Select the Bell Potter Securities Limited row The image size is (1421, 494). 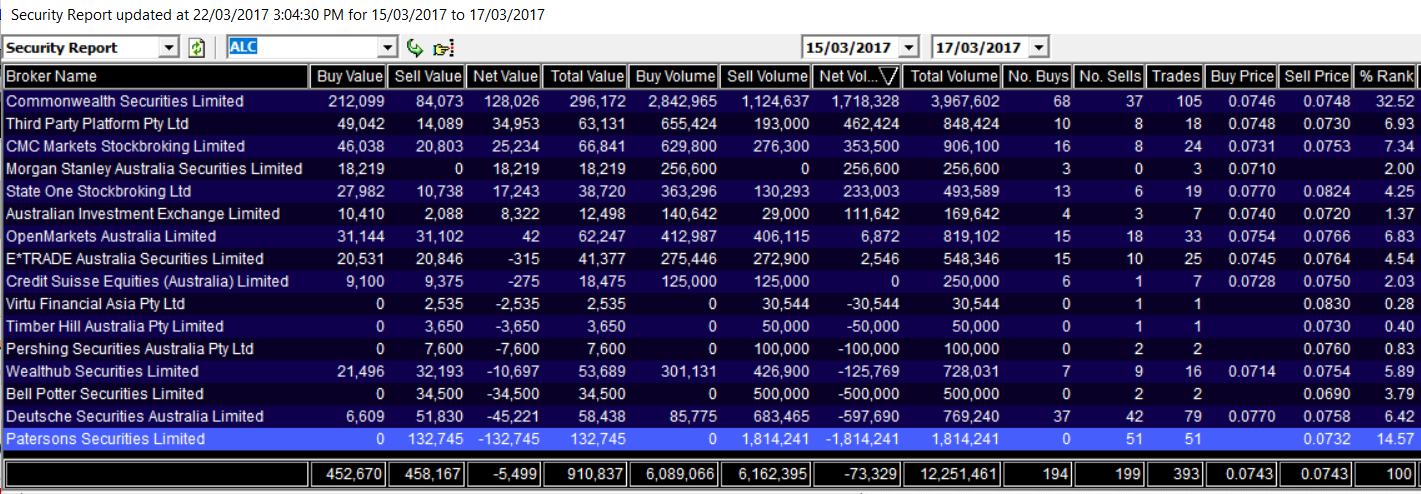pos(710,394)
